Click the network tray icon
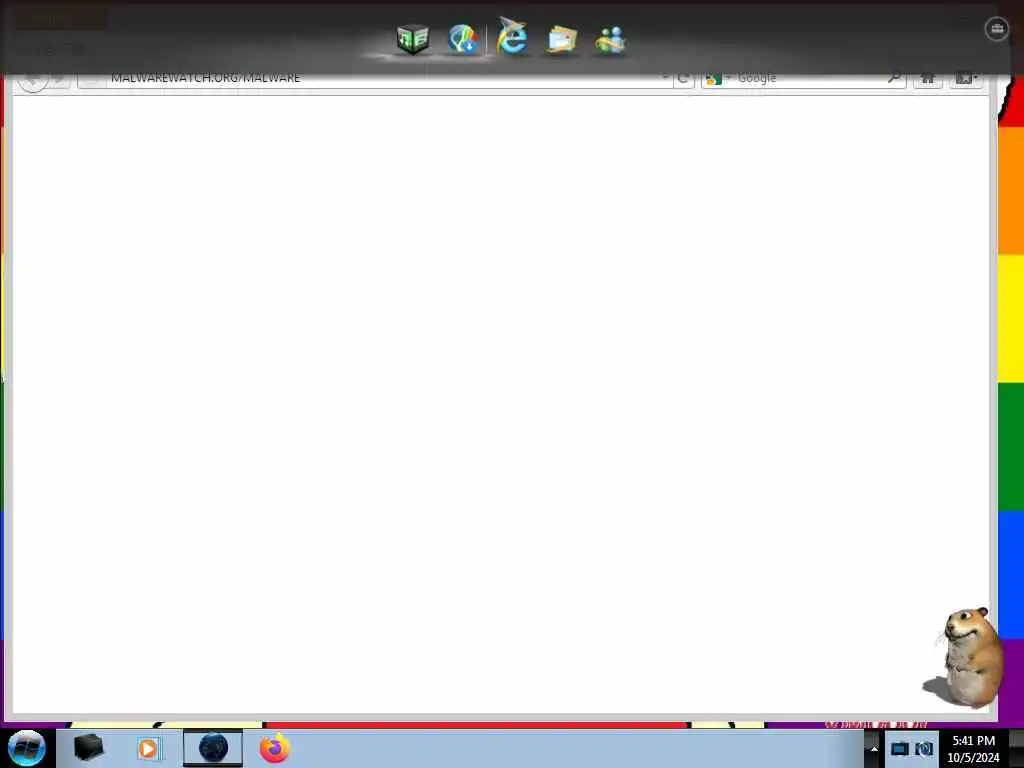The height and width of the screenshot is (768, 1024). pyautogui.click(x=924, y=749)
